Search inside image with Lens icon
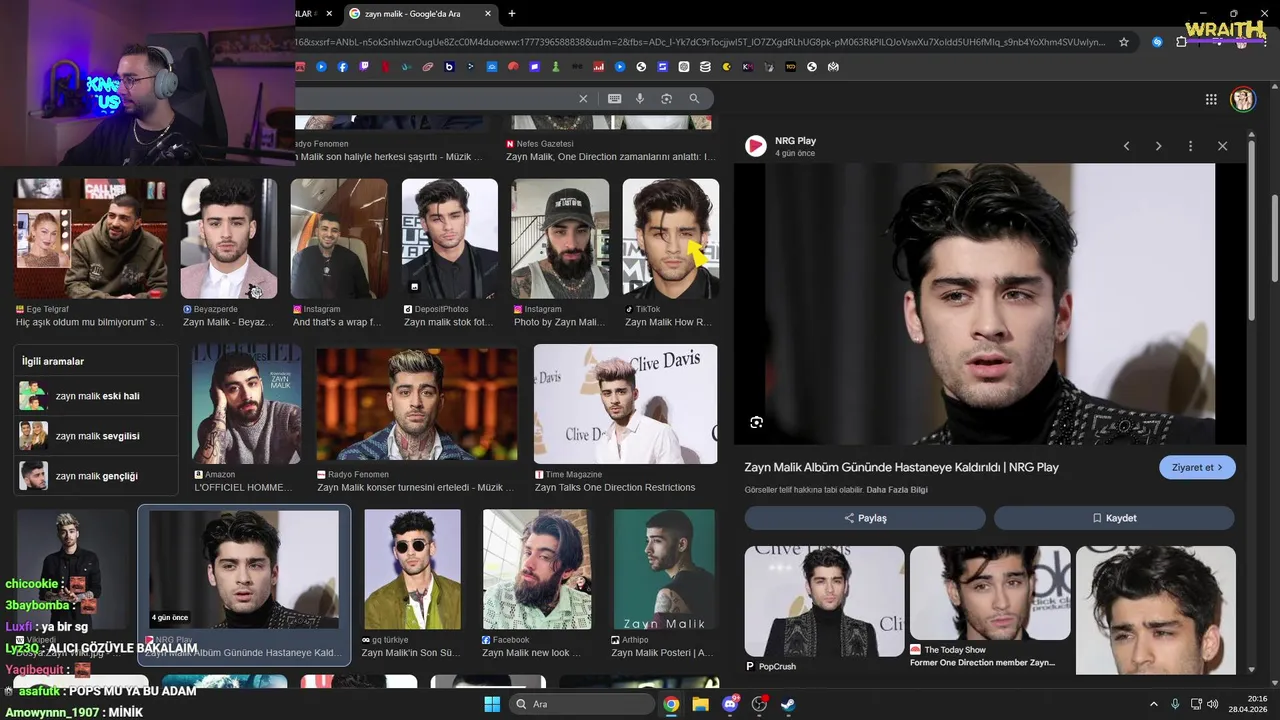The height and width of the screenshot is (720, 1280). [756, 422]
